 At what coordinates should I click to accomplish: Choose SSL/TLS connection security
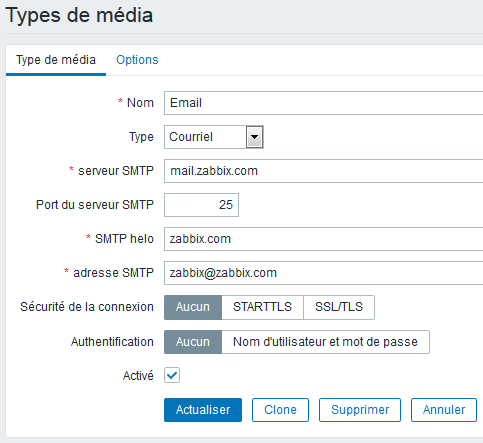pyautogui.click(x=339, y=307)
